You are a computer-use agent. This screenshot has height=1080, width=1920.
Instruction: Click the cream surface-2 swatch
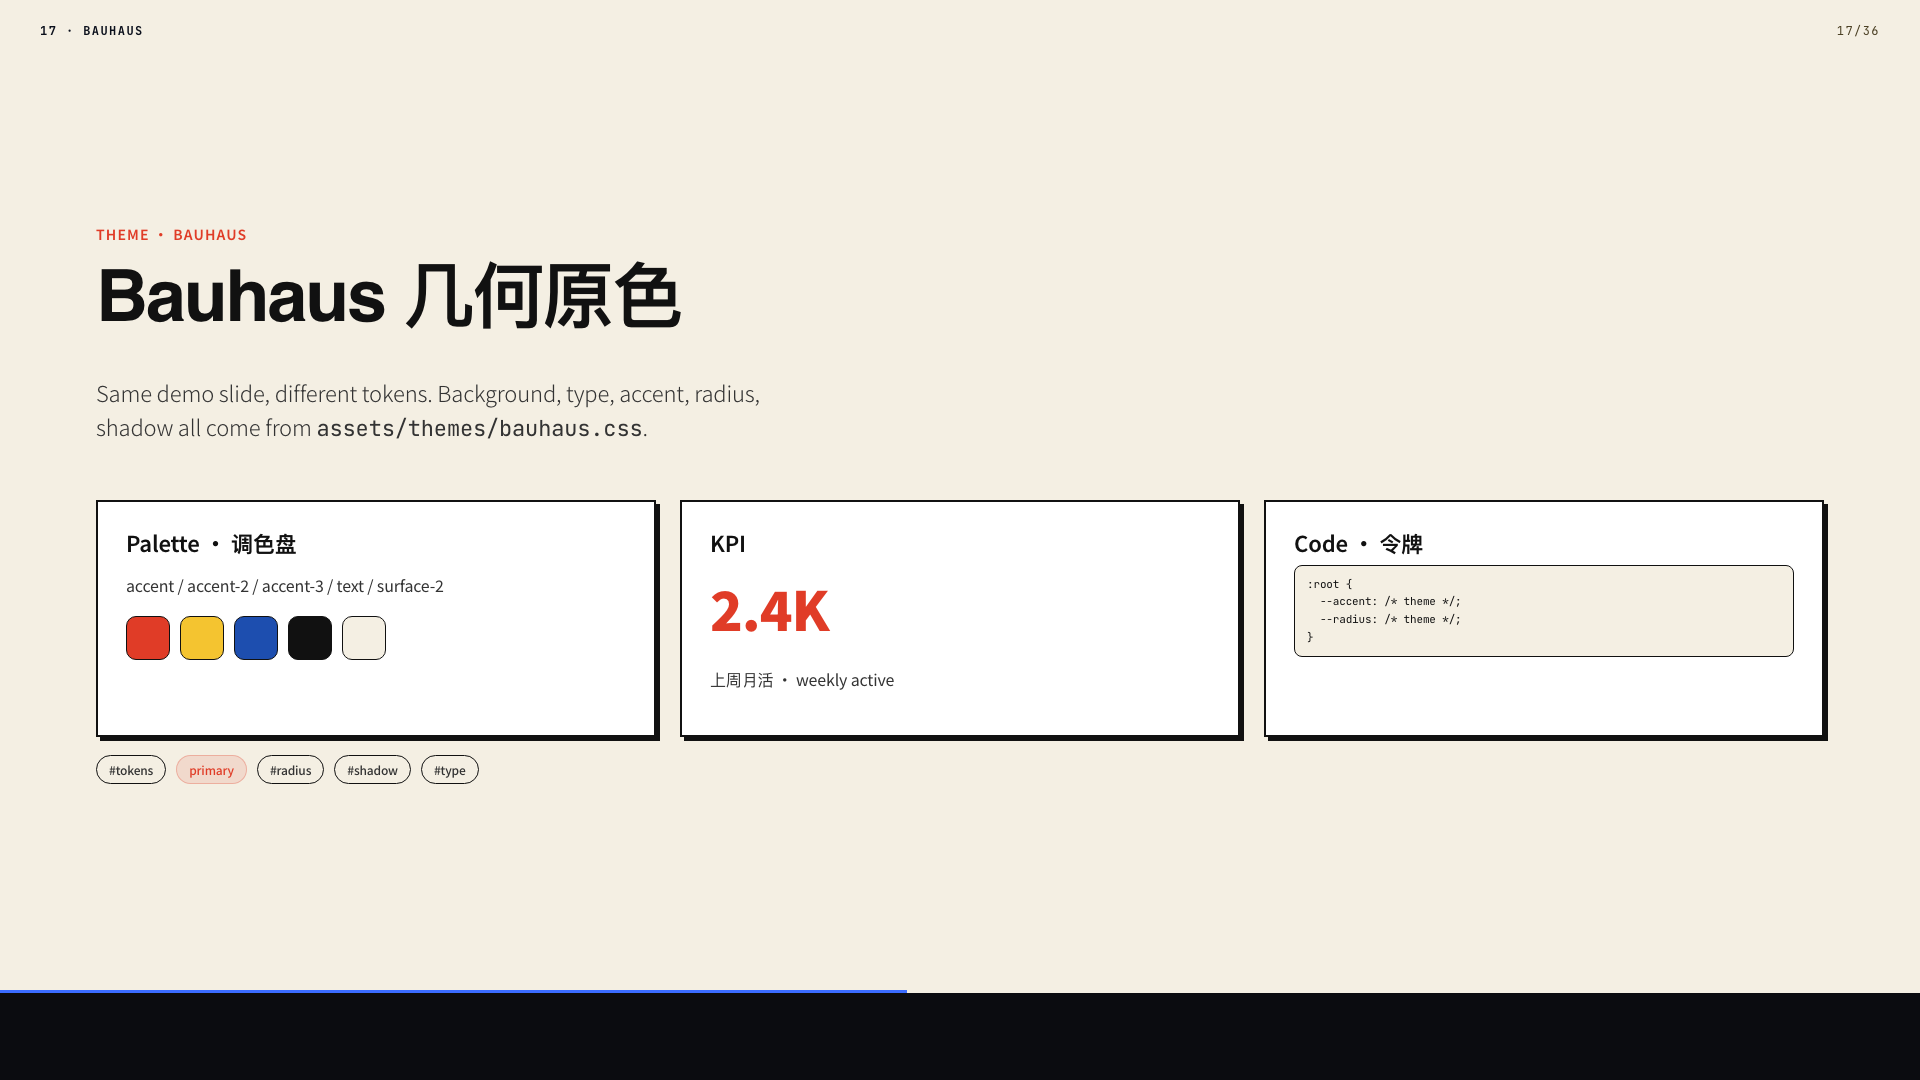(x=364, y=638)
